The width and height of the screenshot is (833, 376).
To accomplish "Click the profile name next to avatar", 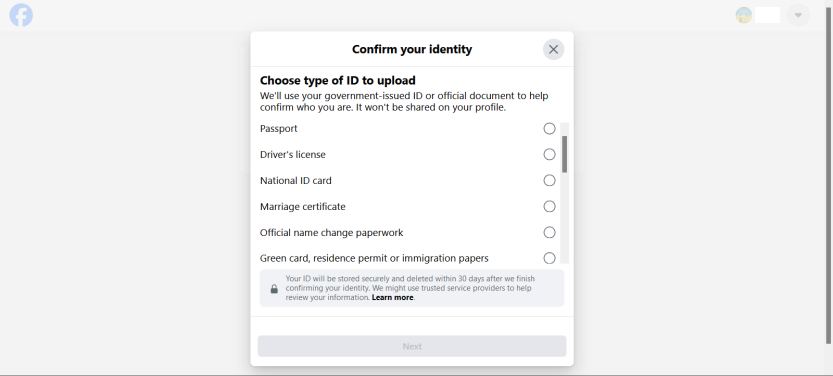I will pos(767,15).
